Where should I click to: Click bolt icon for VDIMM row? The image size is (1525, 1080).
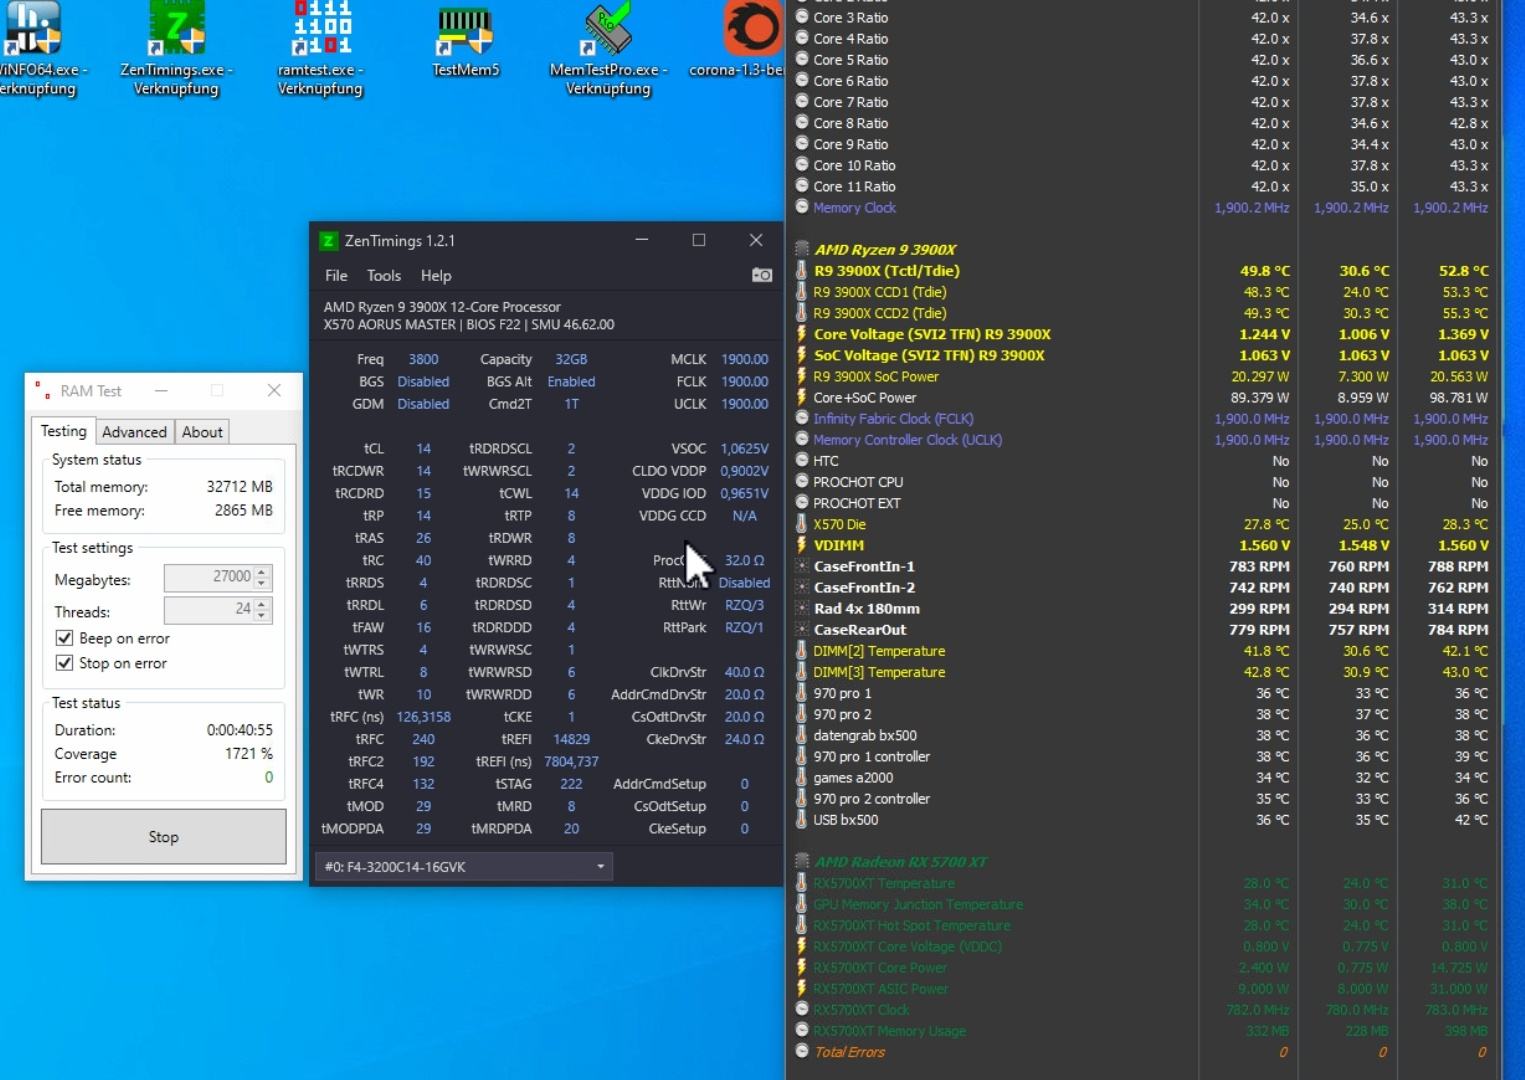point(802,545)
